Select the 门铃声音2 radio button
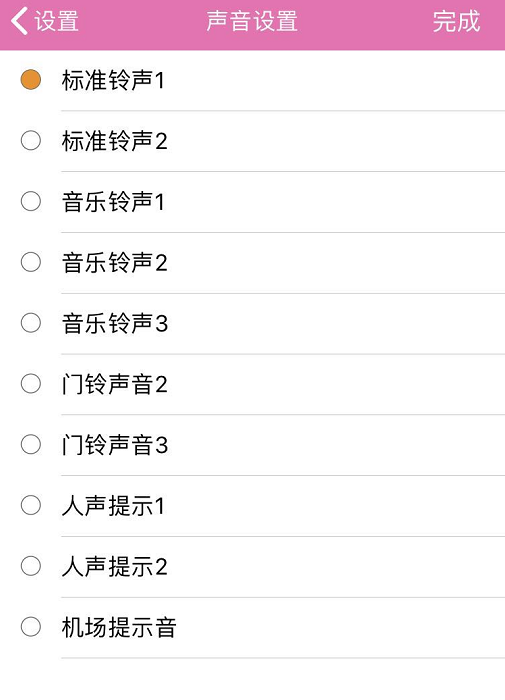Screen dimensions: 505x700 [31, 383]
